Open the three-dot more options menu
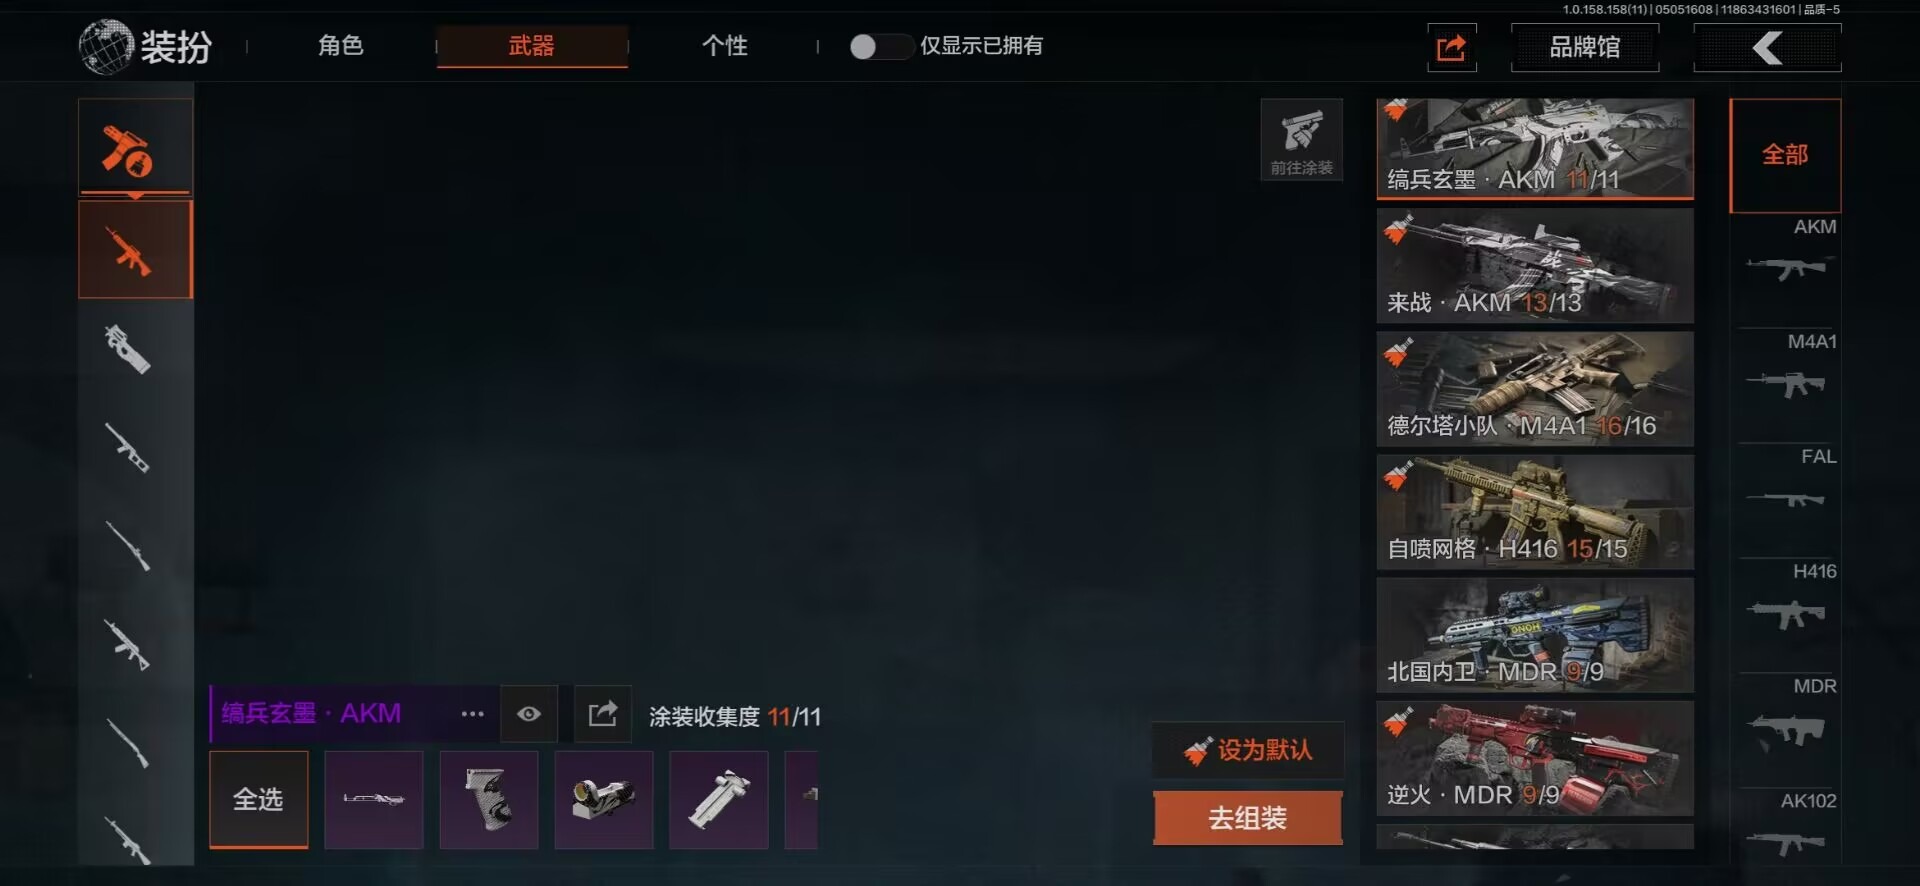Screen dimensions: 1920x886 tap(472, 714)
